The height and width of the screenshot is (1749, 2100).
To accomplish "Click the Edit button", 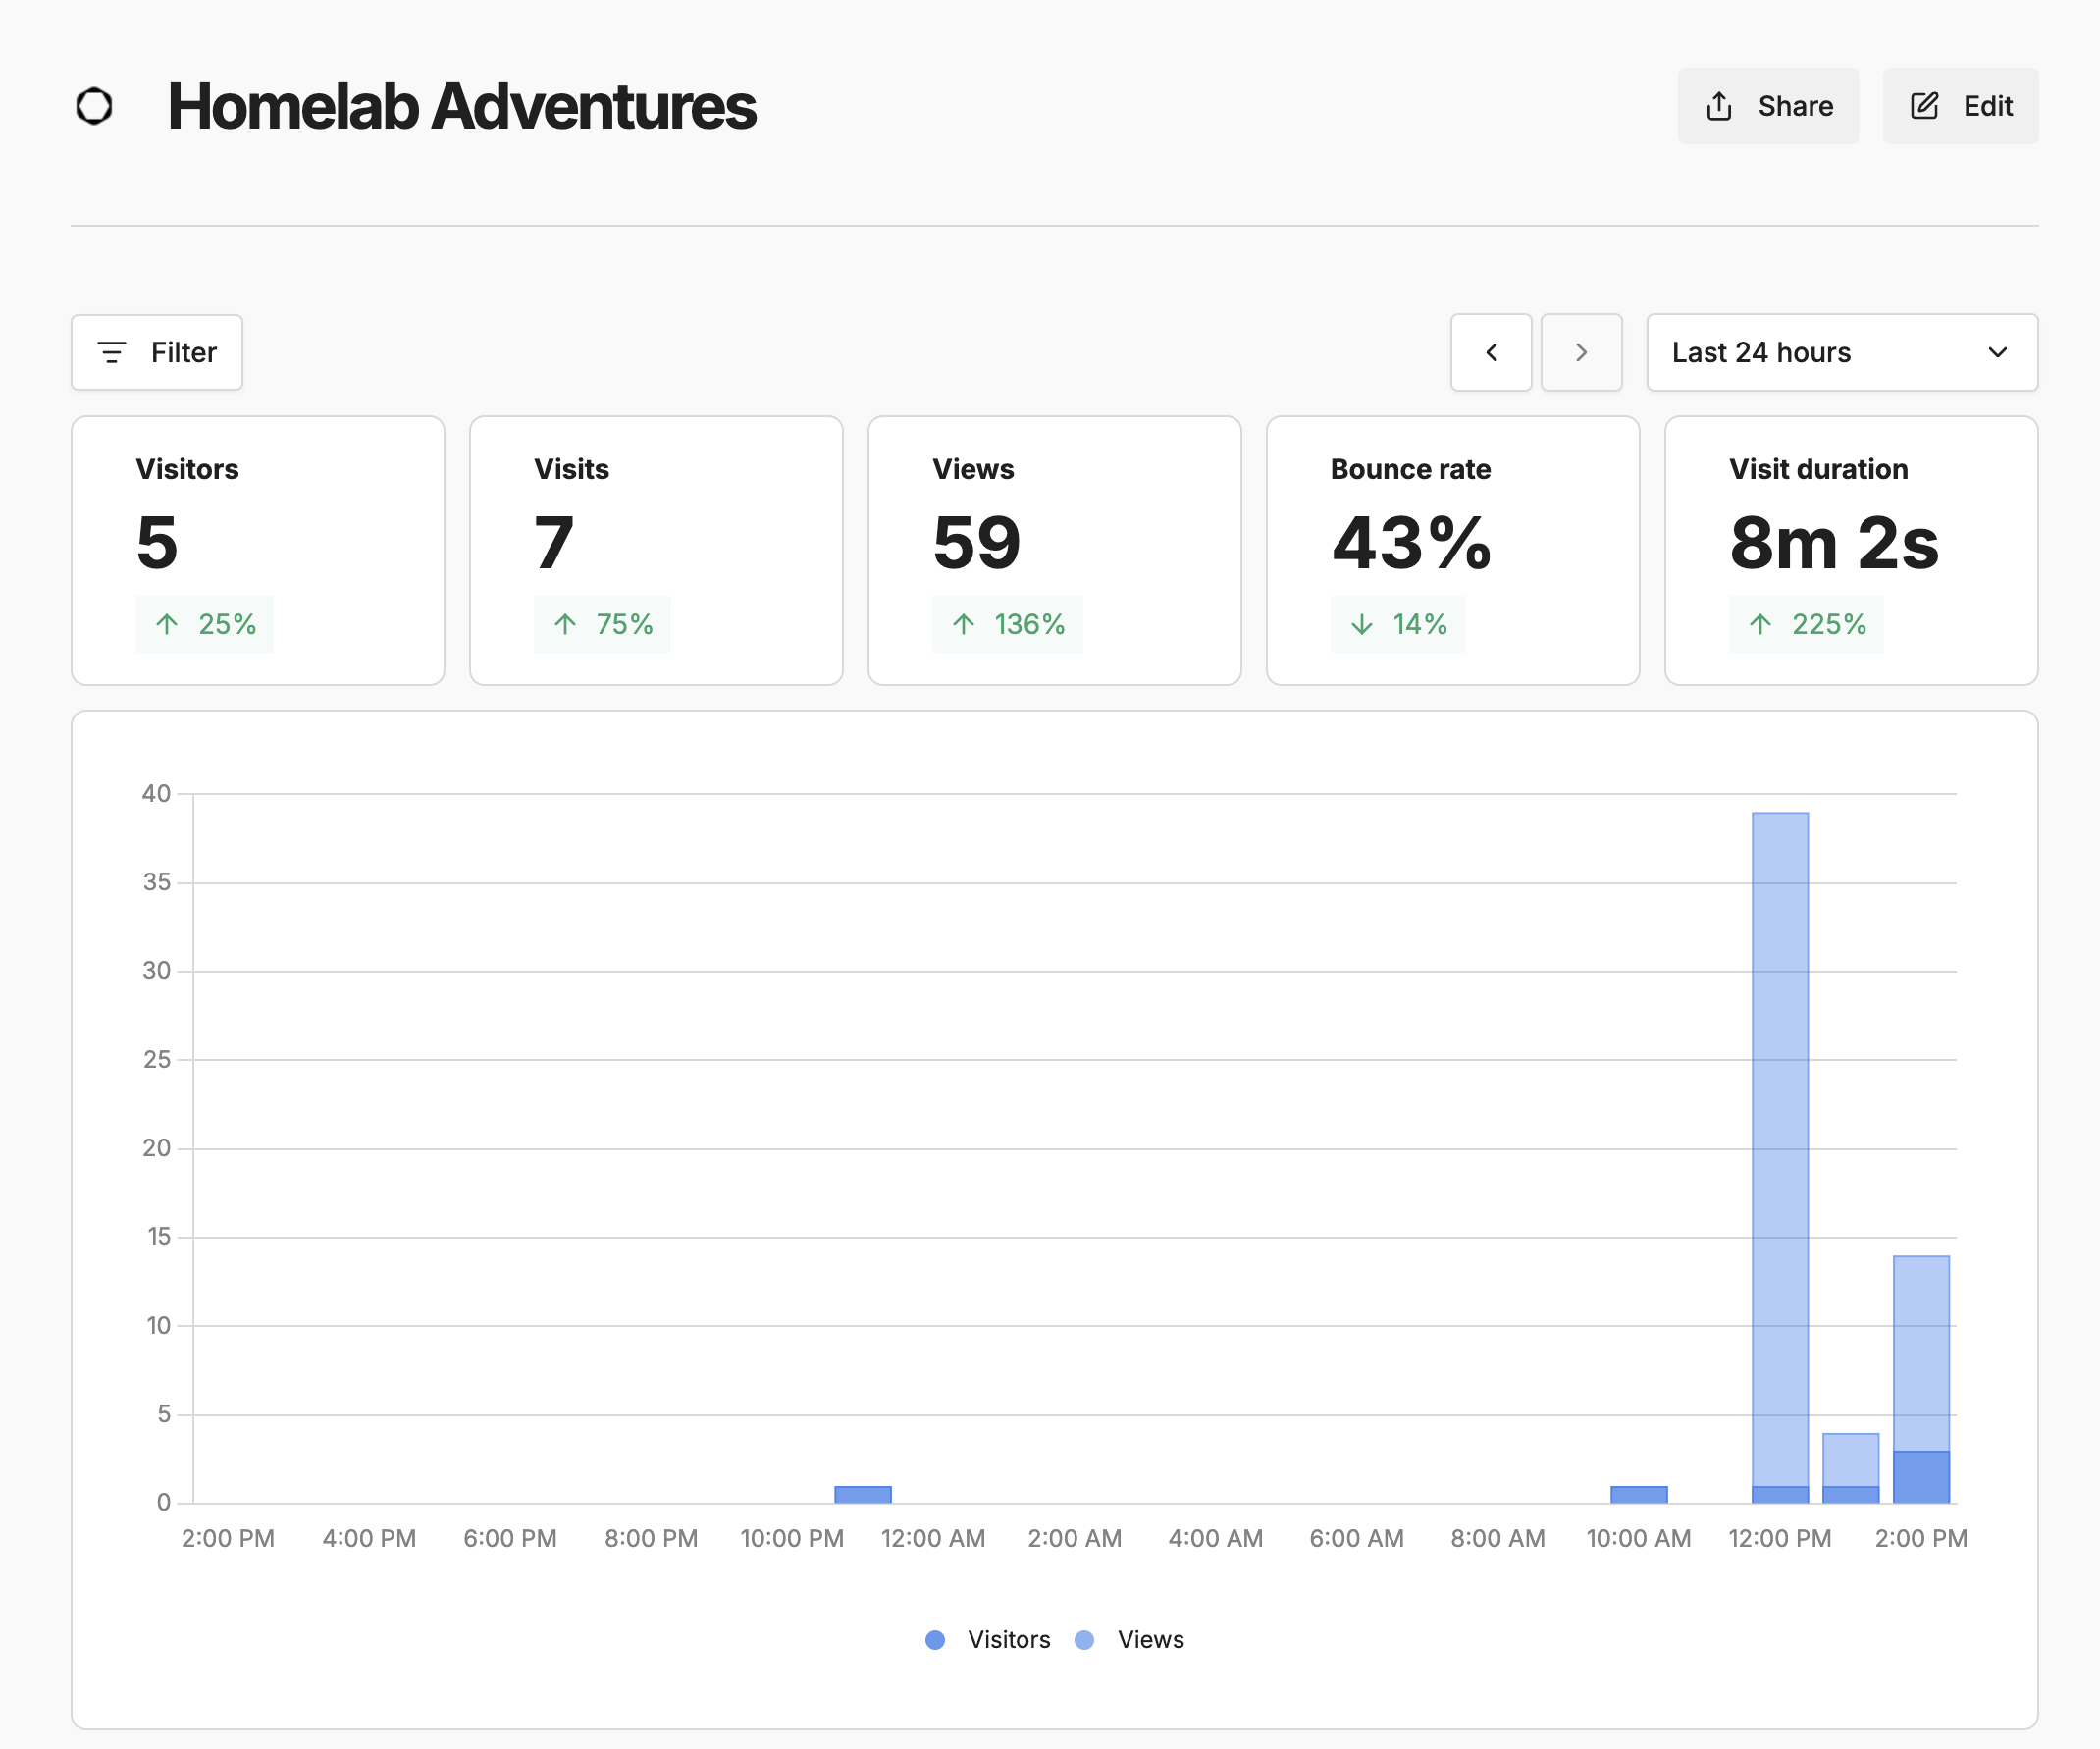I will (x=1960, y=105).
